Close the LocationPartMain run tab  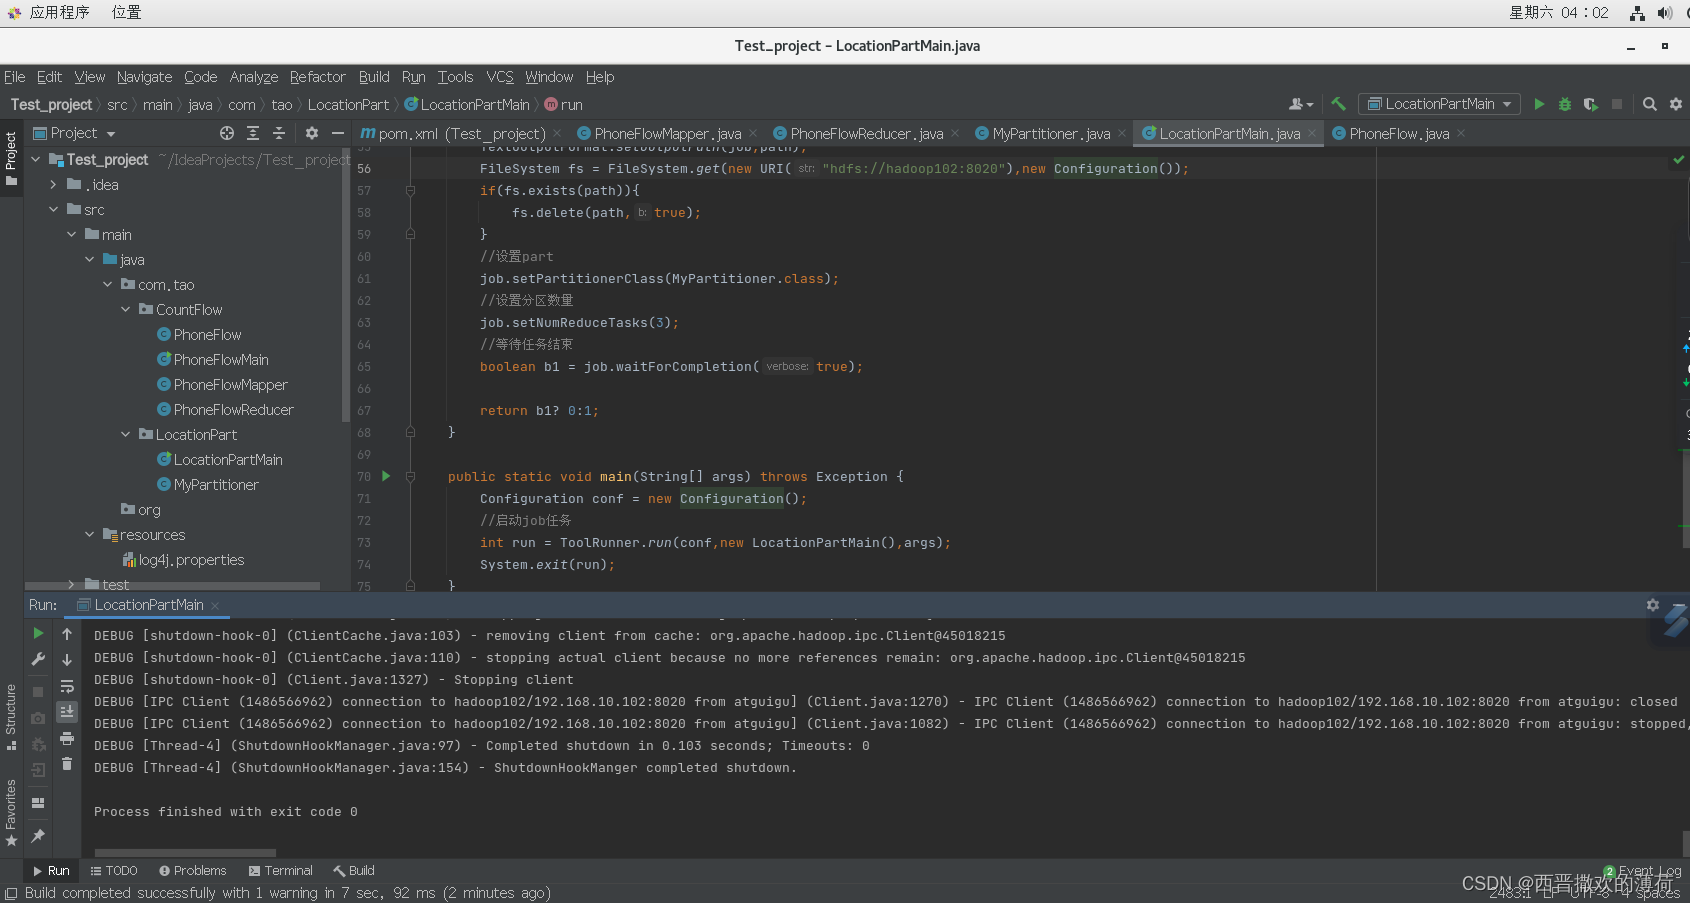point(215,605)
